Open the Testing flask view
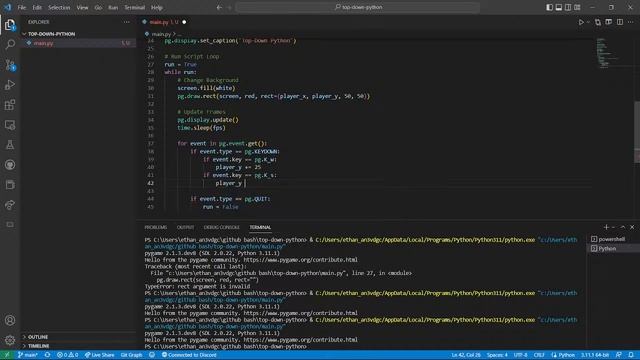This screenshot has width=640, height=360. (10, 144)
